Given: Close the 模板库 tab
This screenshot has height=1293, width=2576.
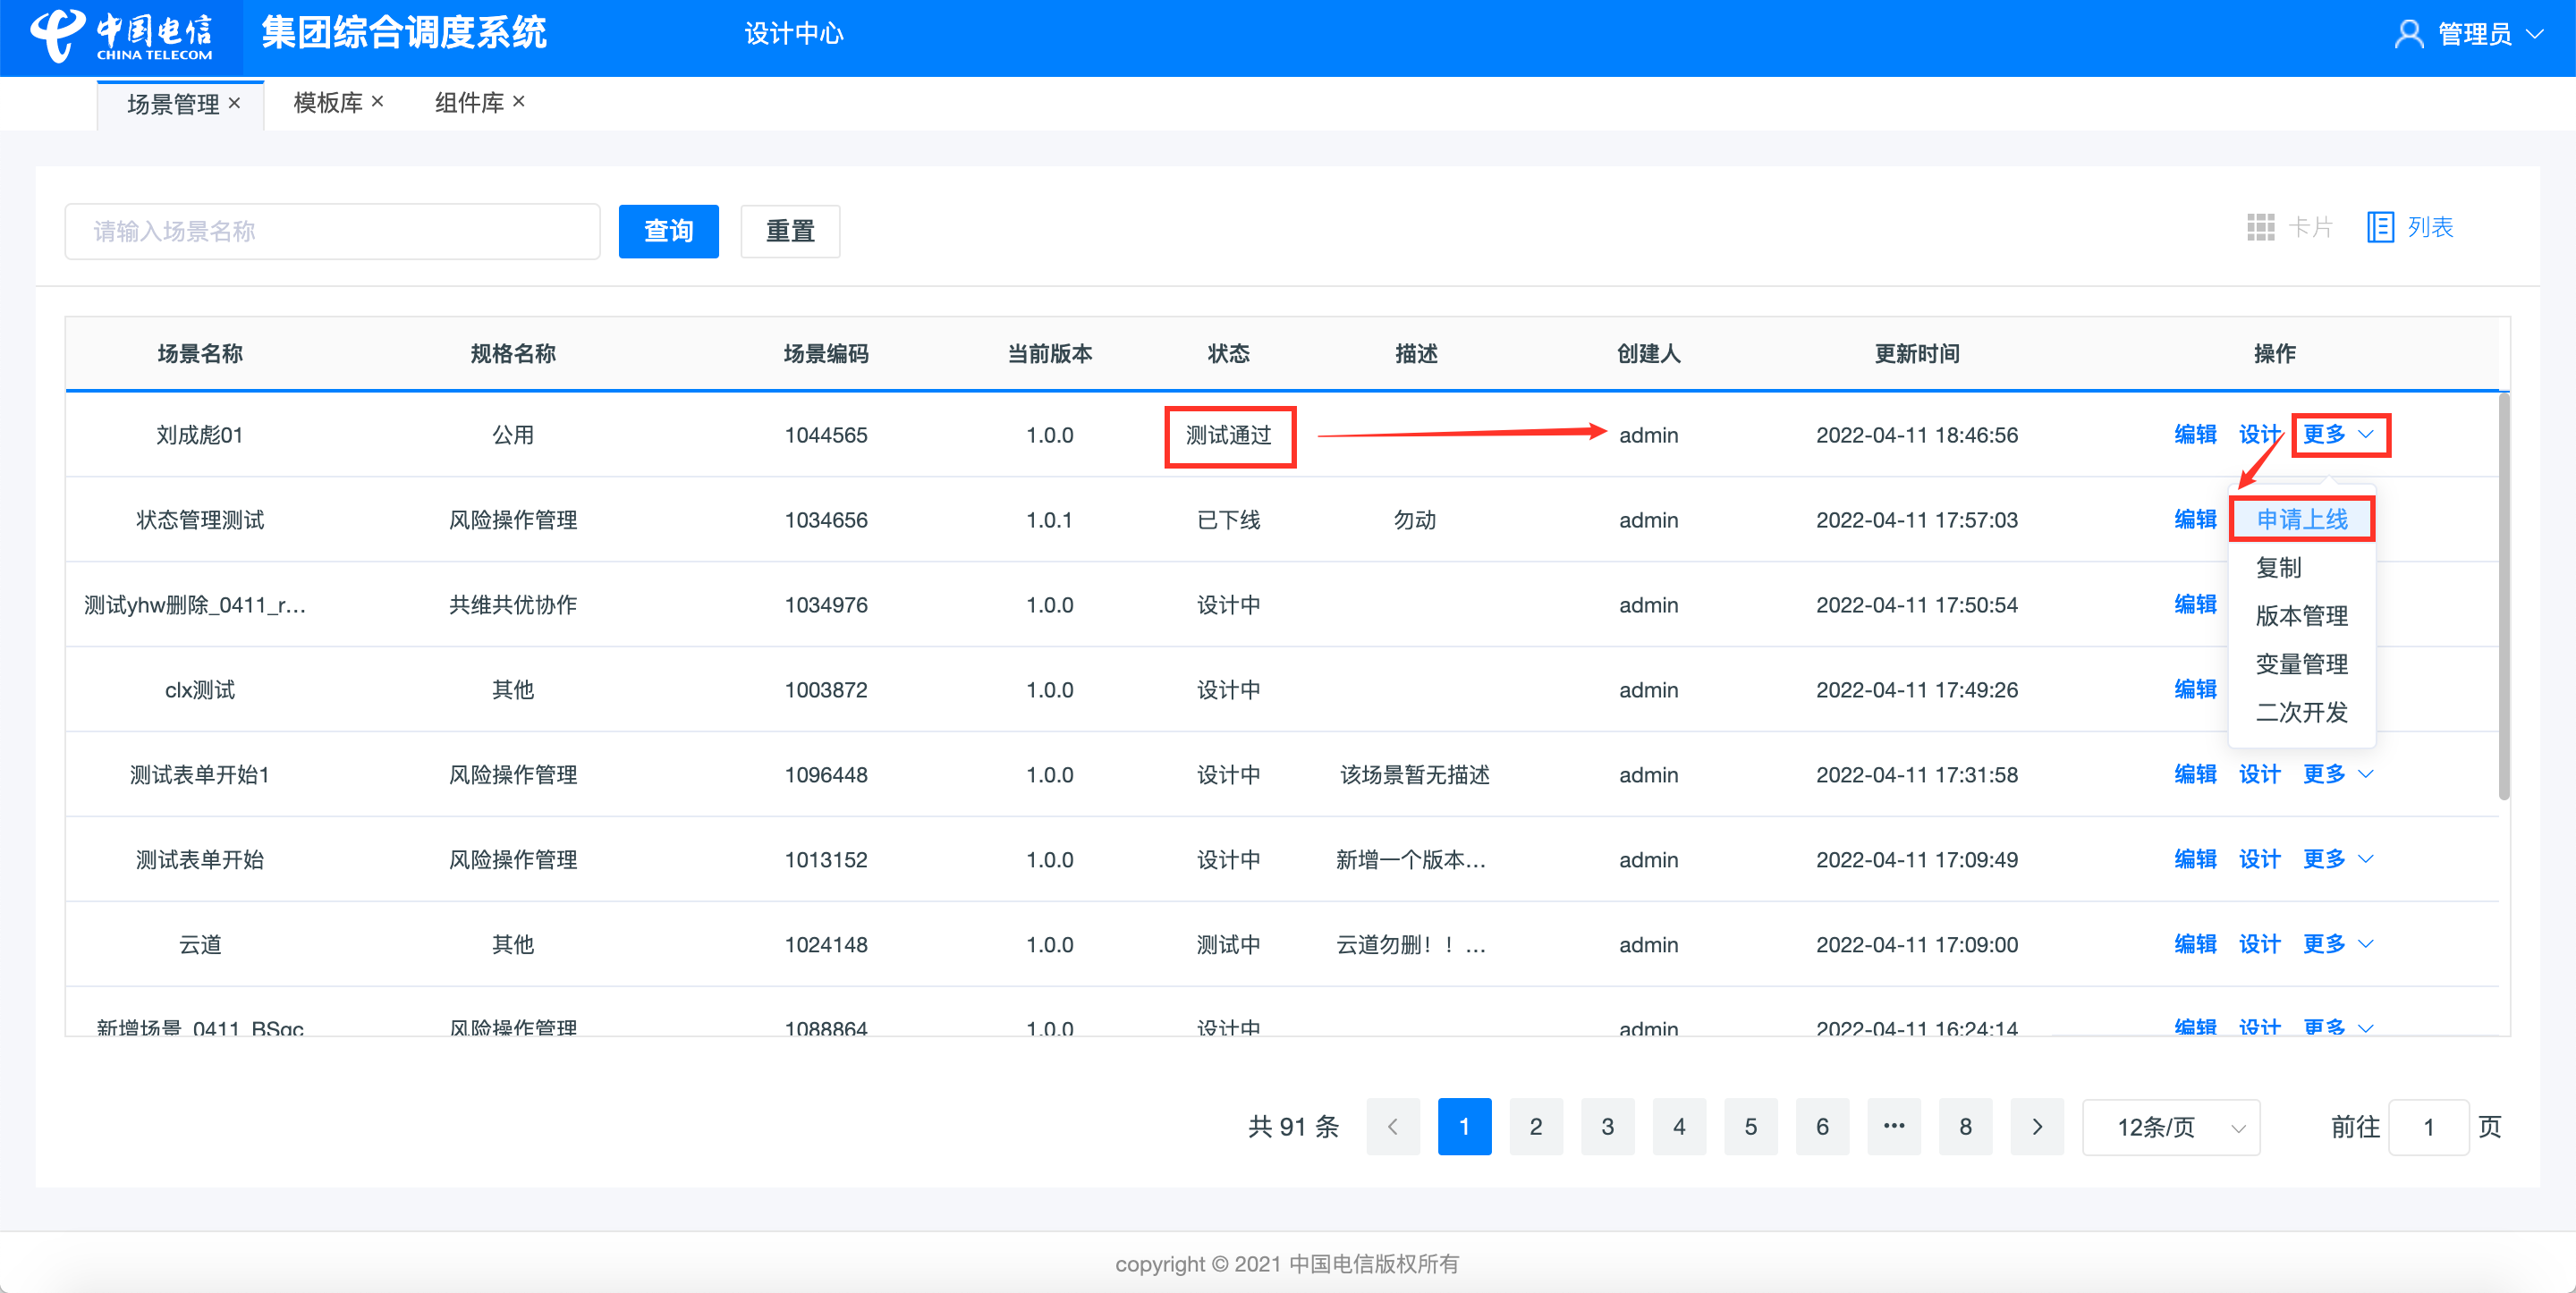Looking at the screenshot, I should click(377, 102).
